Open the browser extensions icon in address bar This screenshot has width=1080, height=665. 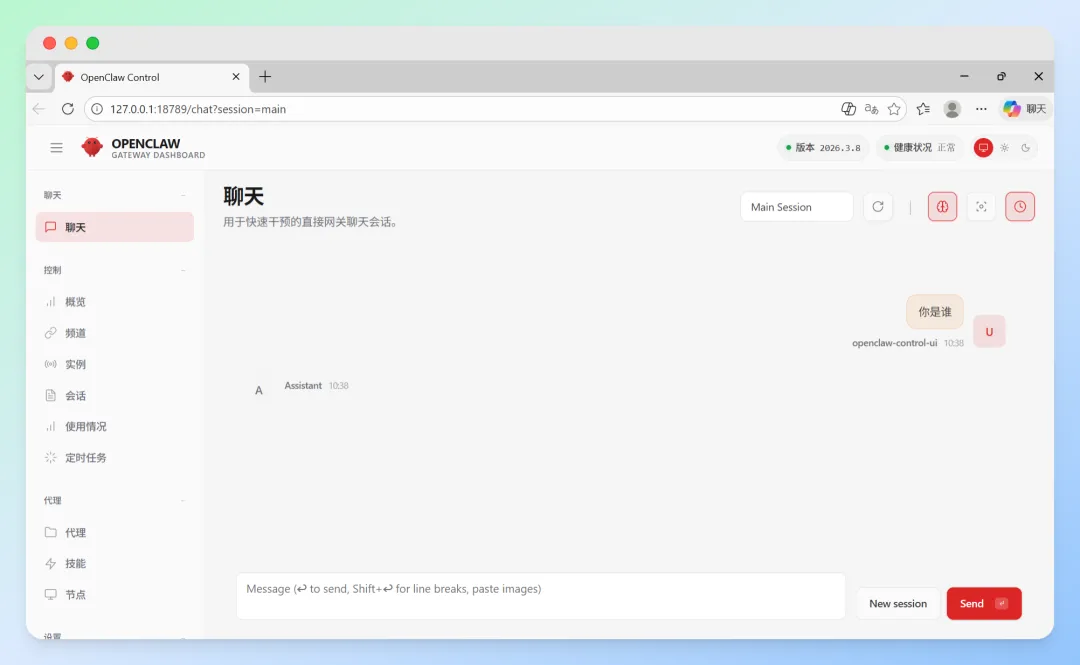pyautogui.click(x=849, y=109)
